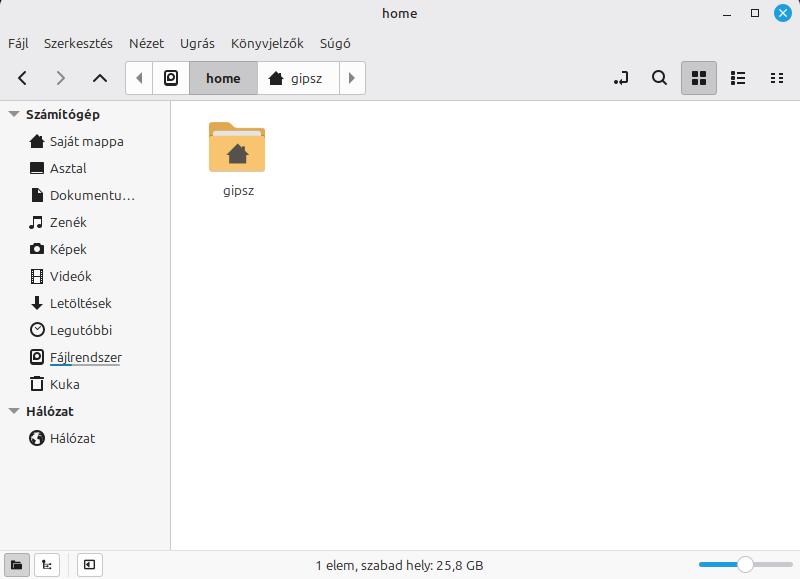Click the filesystem root icon in path bar
The image size is (800, 579).
[171, 78]
